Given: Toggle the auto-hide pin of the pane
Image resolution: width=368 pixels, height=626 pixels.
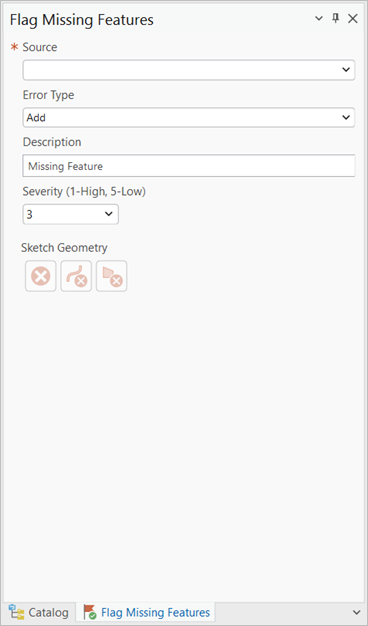Looking at the screenshot, I should [x=336, y=18].
